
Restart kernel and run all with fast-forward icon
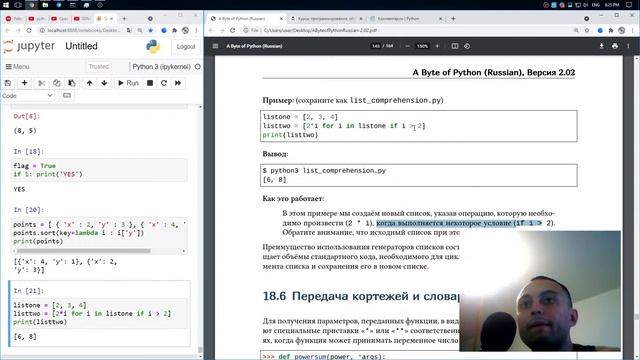[178, 83]
